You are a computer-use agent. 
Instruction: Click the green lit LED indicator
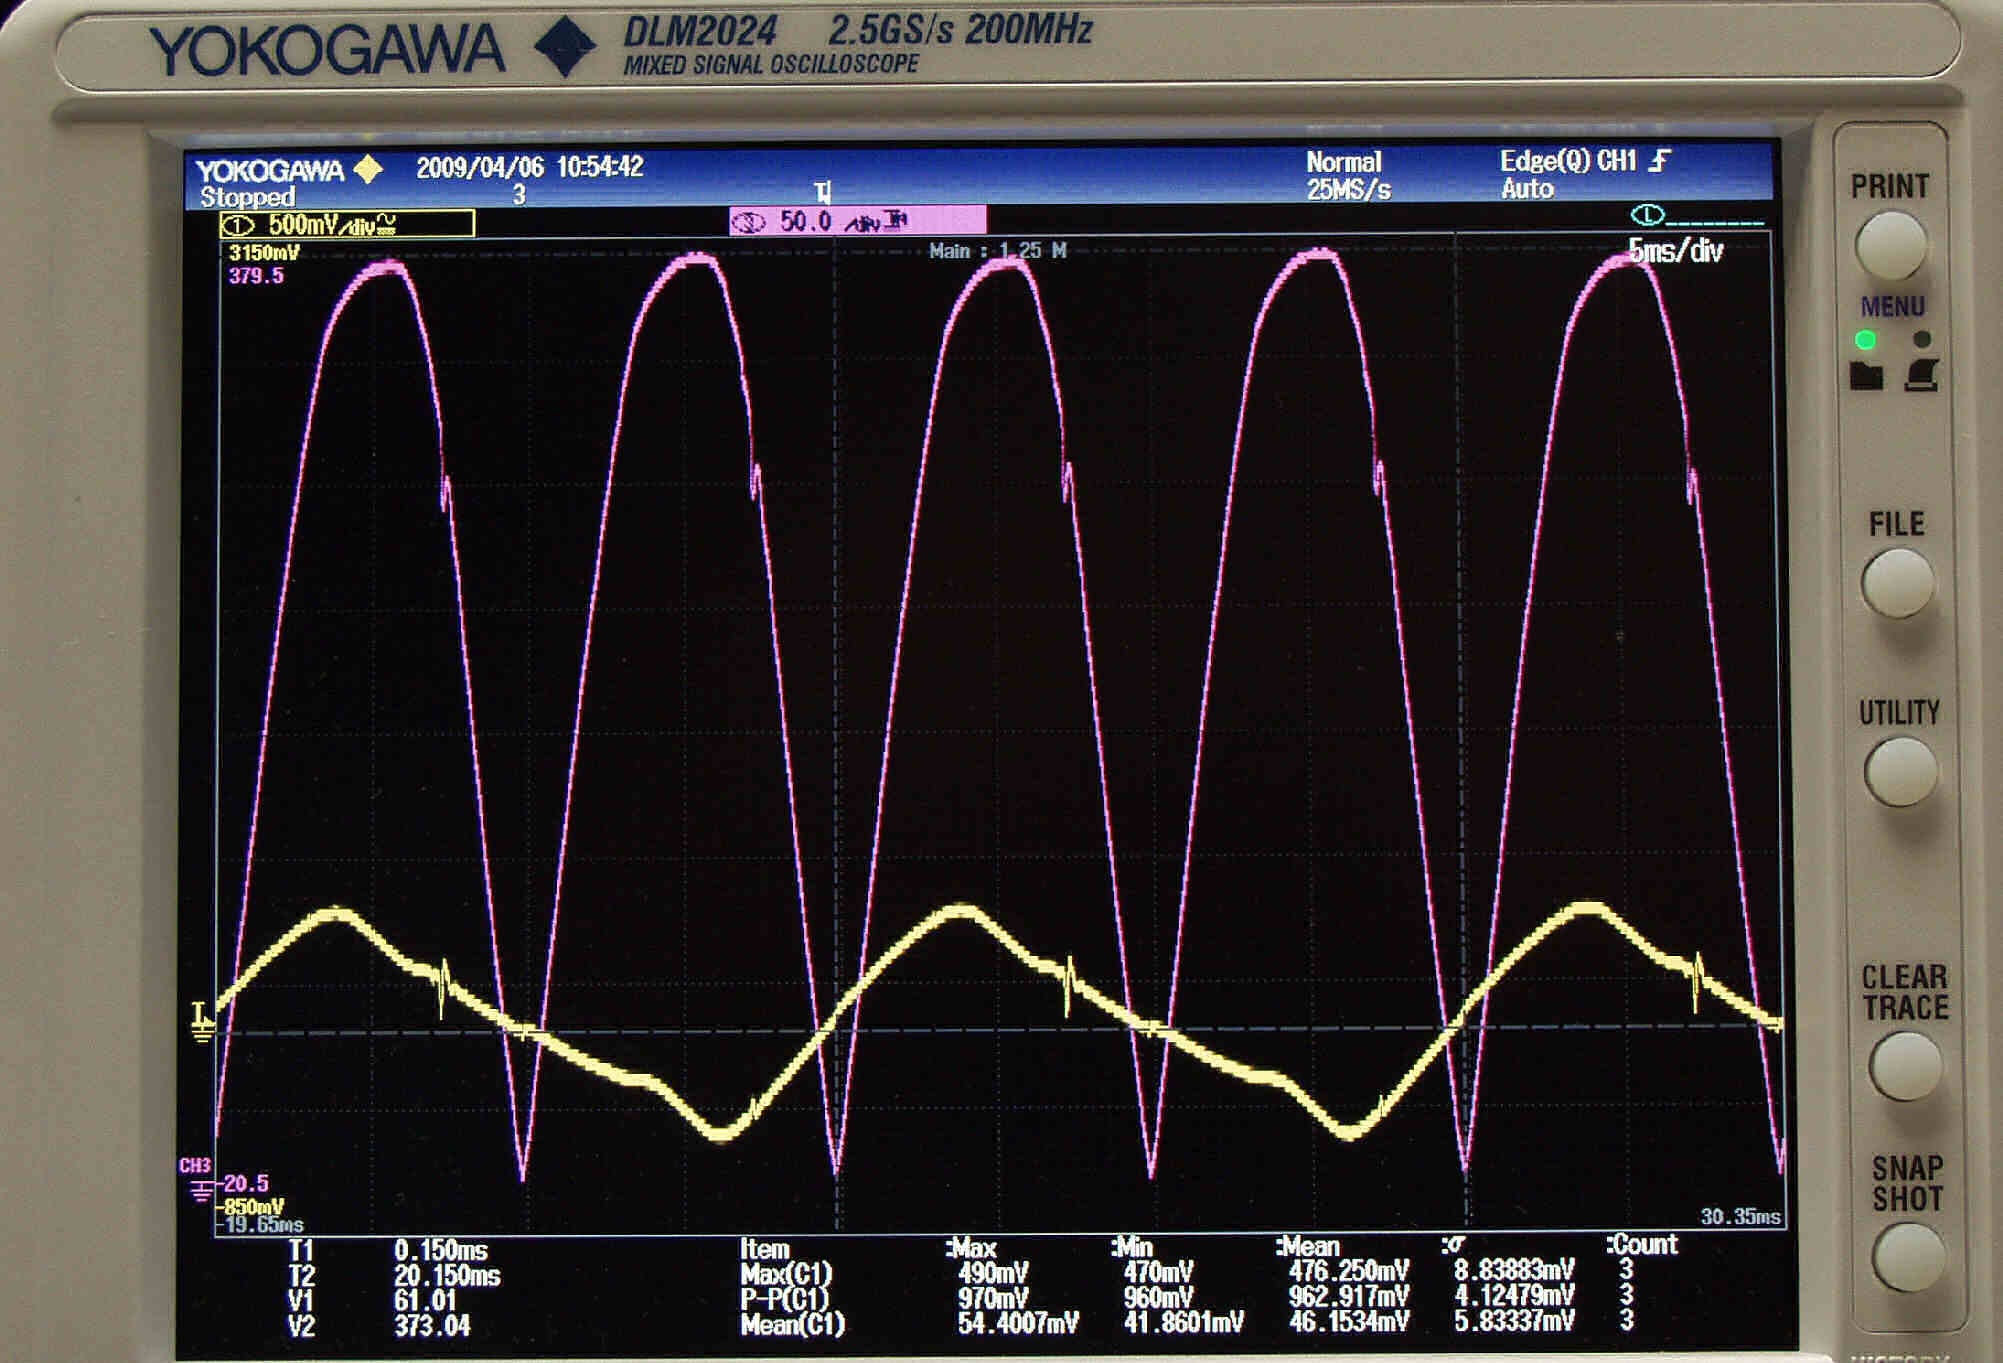pyautogui.click(x=1865, y=340)
